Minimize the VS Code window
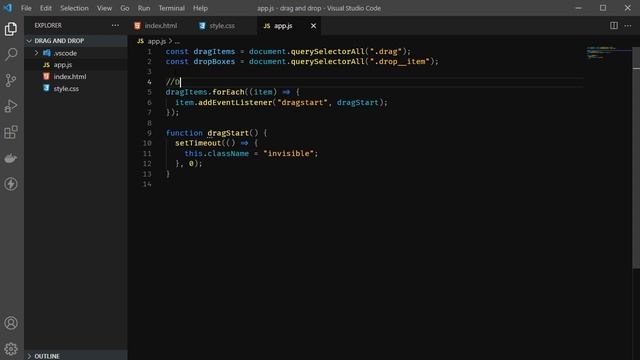Viewport: 640px width, 360px height. (x=578, y=8)
